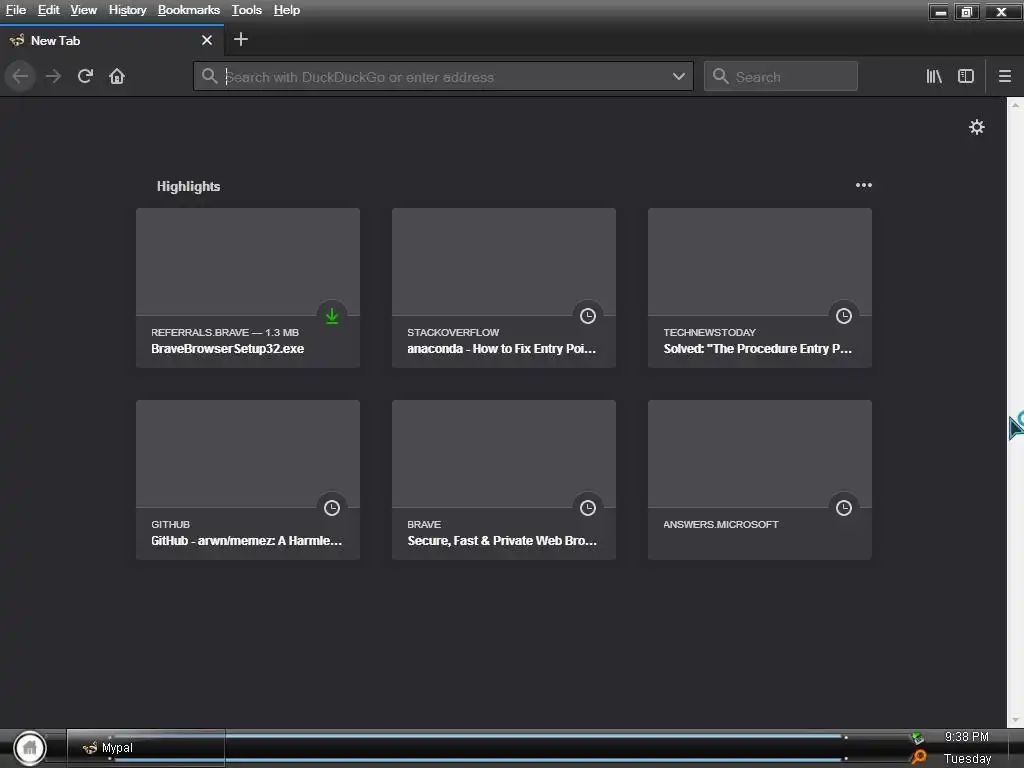Open new tab preferences gear
Image resolution: width=1024 pixels, height=768 pixels.
click(x=976, y=127)
